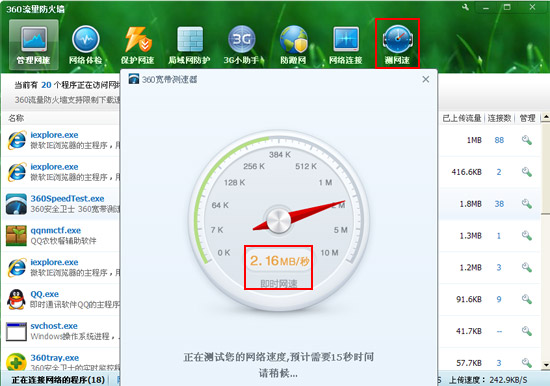The image size is (550, 386).
Task: Manage the iexplore.exe row with 416.6KB upload
Action: tap(526, 172)
